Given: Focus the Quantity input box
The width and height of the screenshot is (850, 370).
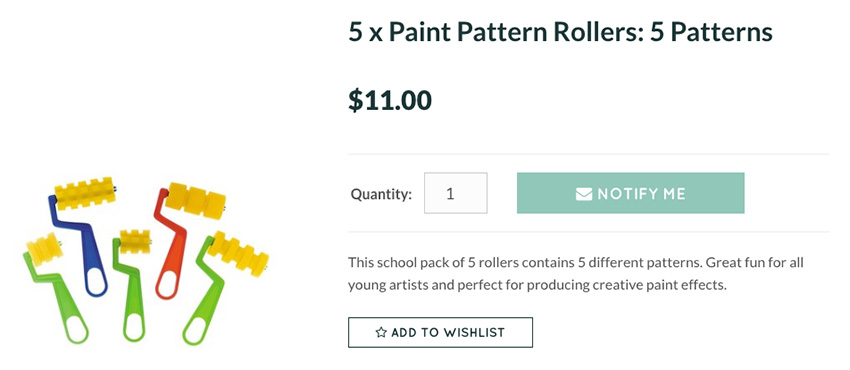Looking at the screenshot, I should click(455, 193).
